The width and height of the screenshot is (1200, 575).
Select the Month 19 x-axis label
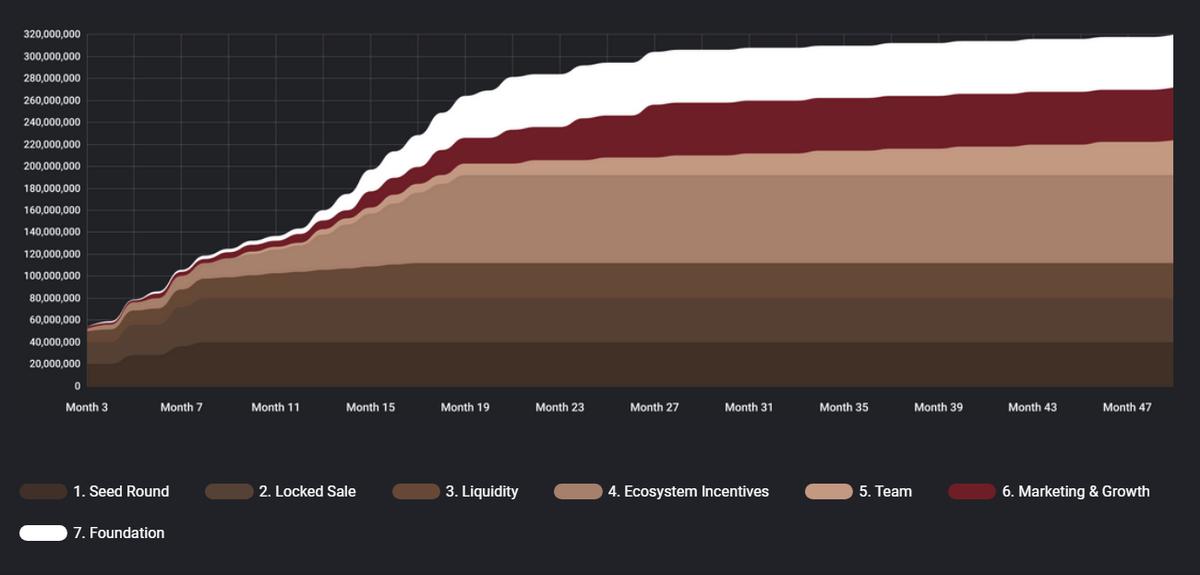[x=465, y=407]
